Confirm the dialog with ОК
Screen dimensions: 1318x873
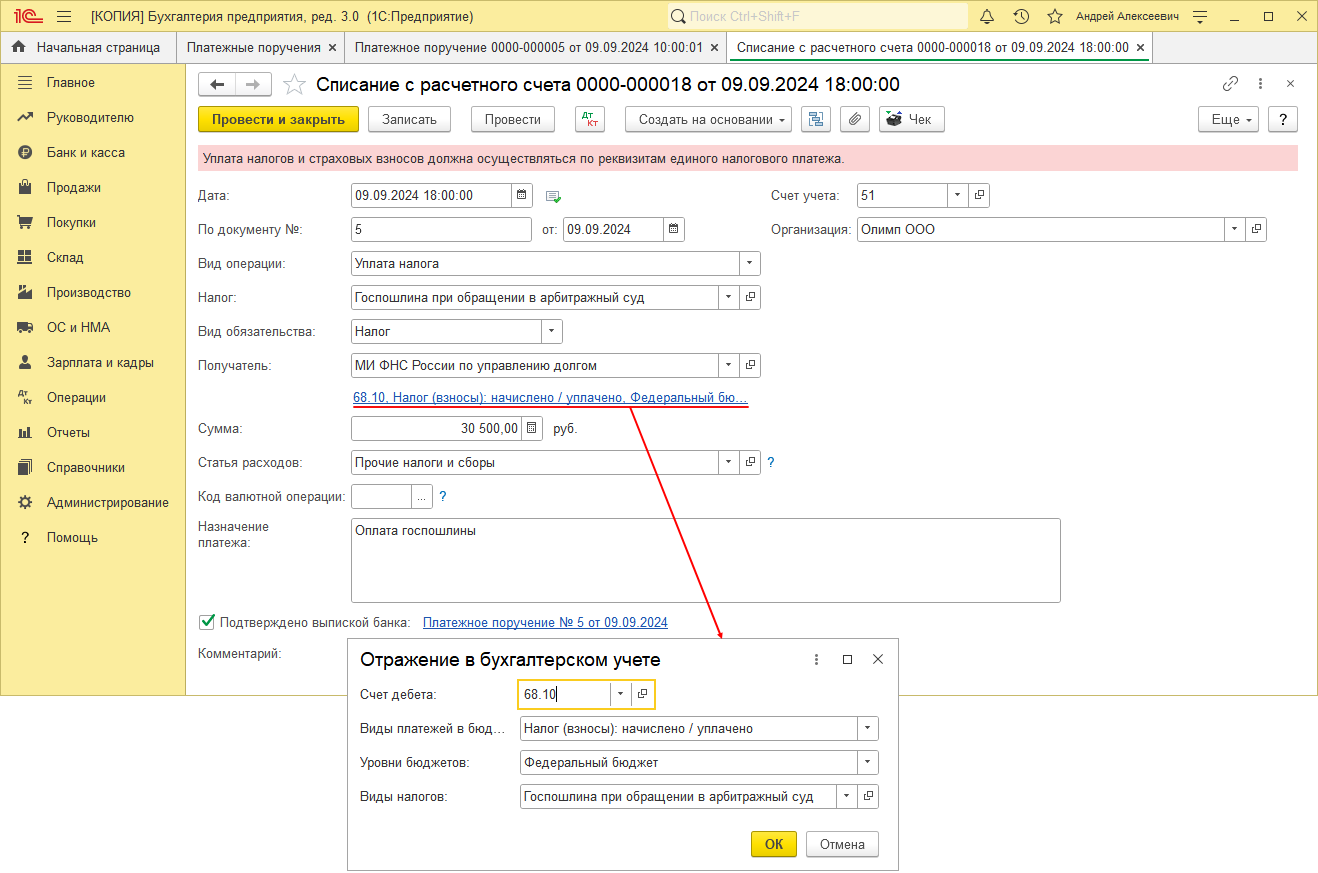coord(774,844)
